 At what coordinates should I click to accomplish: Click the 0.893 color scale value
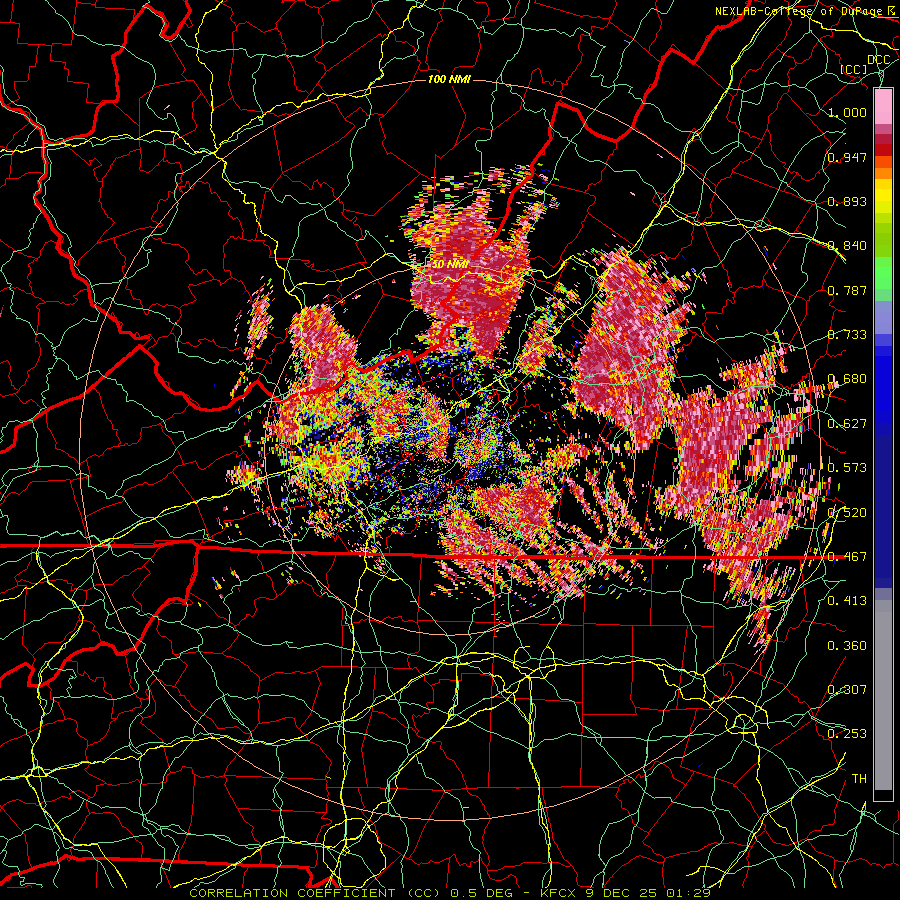(x=847, y=201)
